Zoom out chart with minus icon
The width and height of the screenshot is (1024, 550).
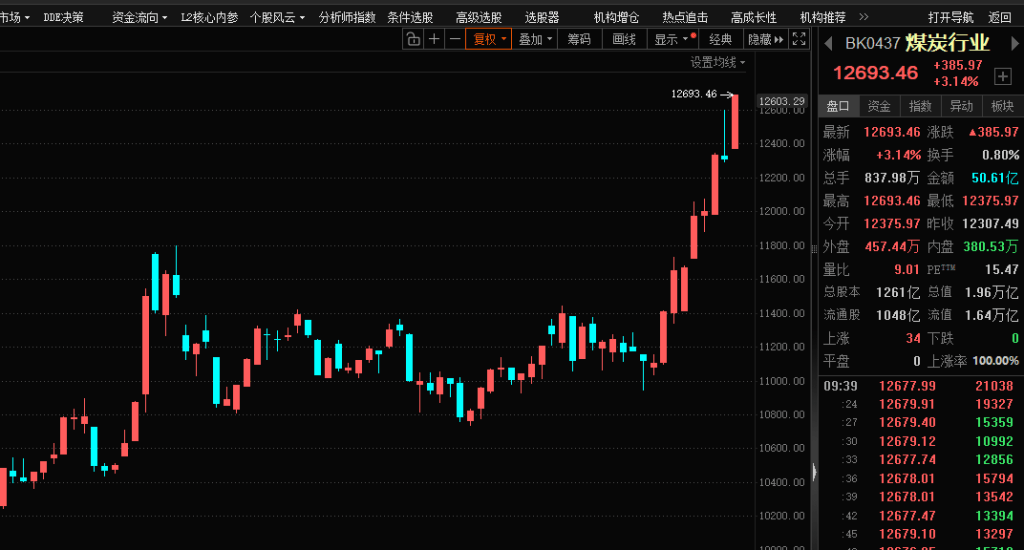[455, 39]
